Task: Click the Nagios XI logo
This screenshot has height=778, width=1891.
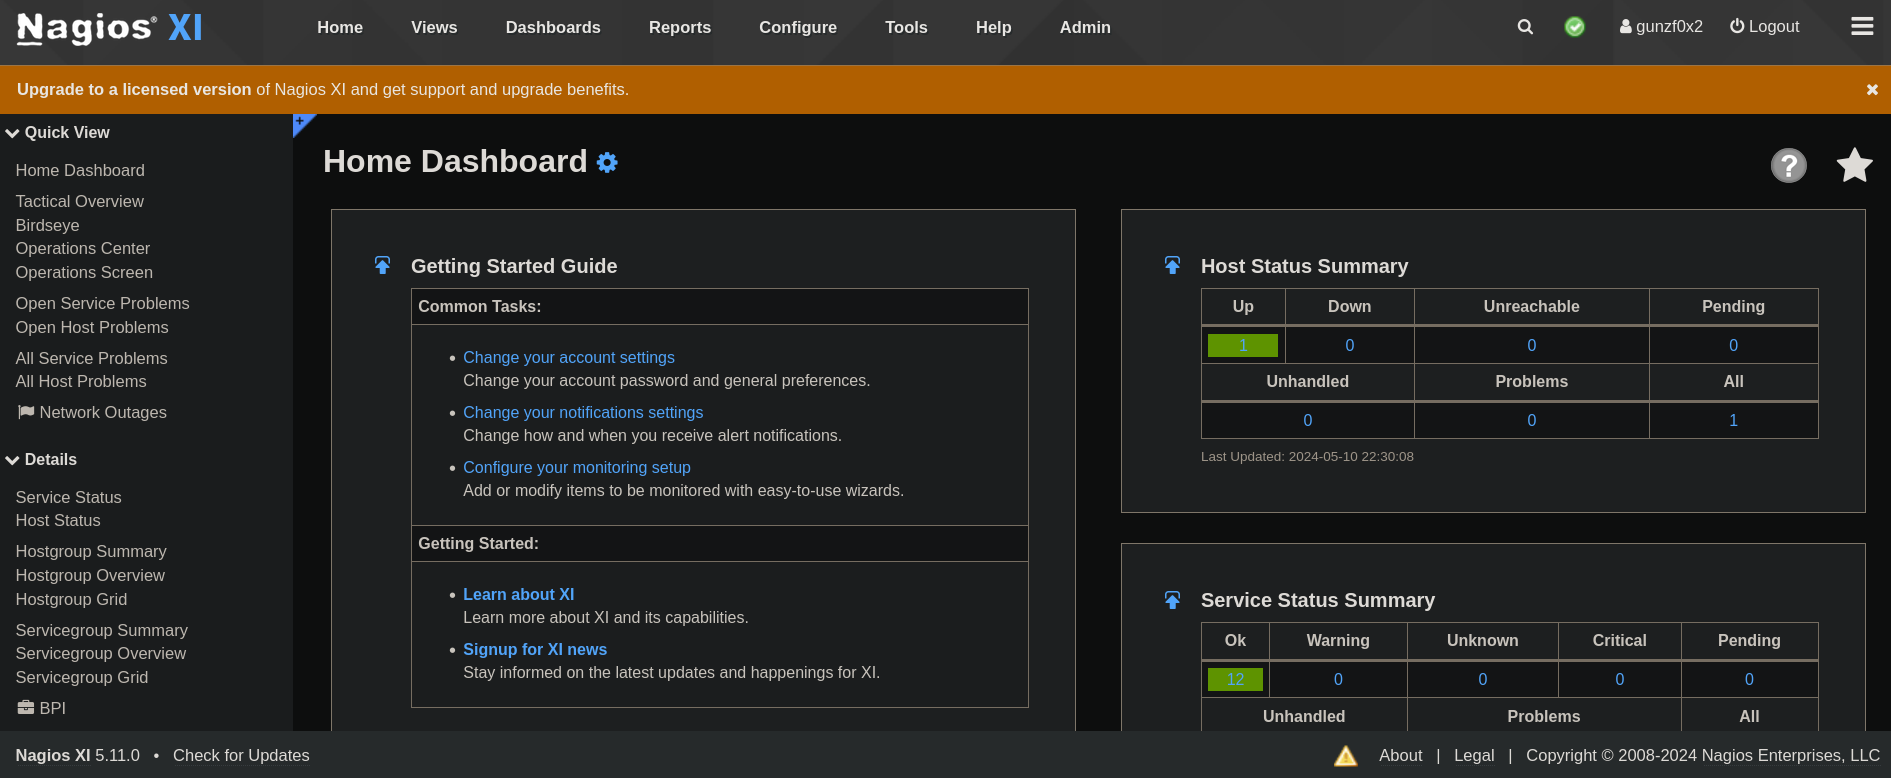Action: [110, 28]
